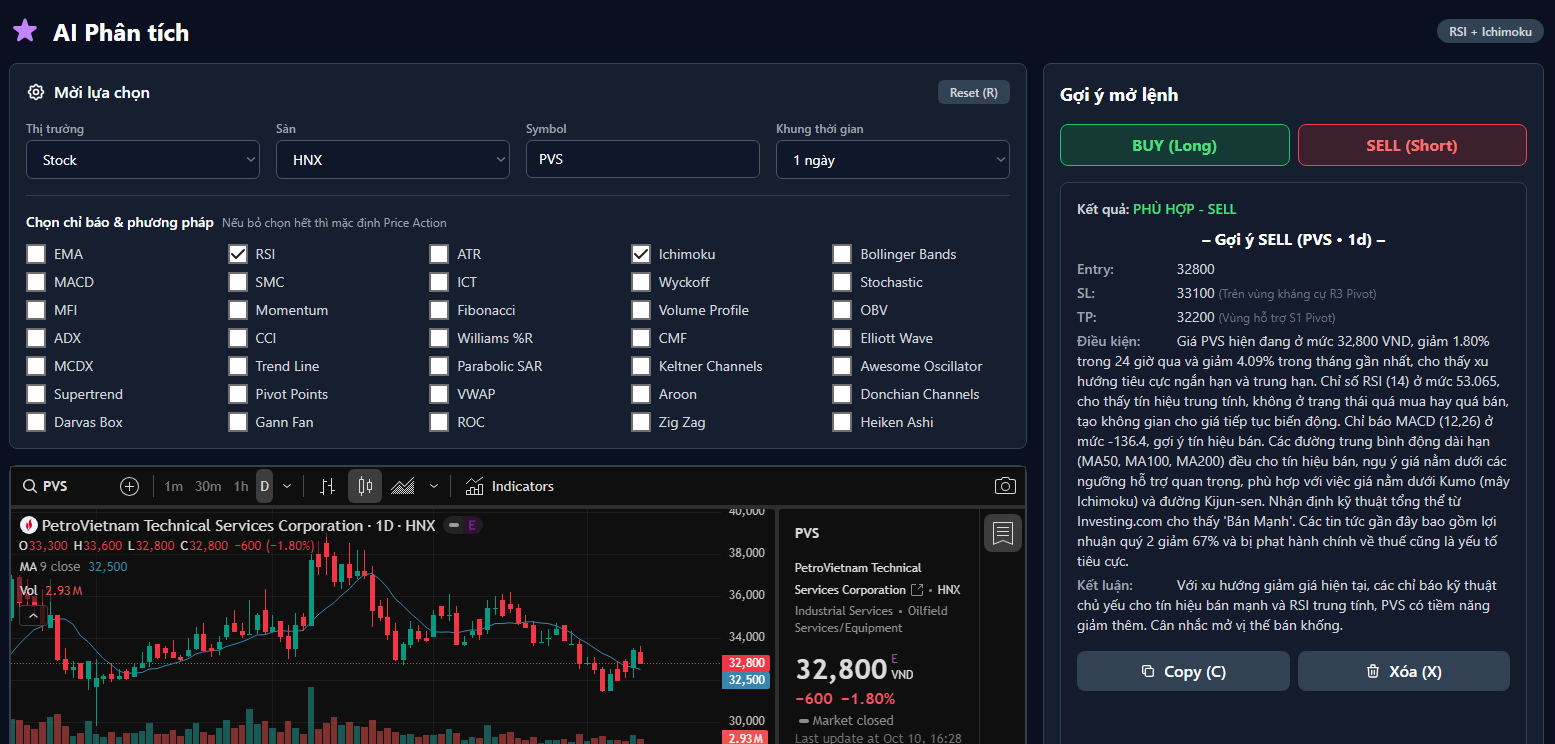Image resolution: width=1555 pixels, height=744 pixels.
Task: Click the PhÙ HỢP - SELL result text
Action: coord(1185,209)
